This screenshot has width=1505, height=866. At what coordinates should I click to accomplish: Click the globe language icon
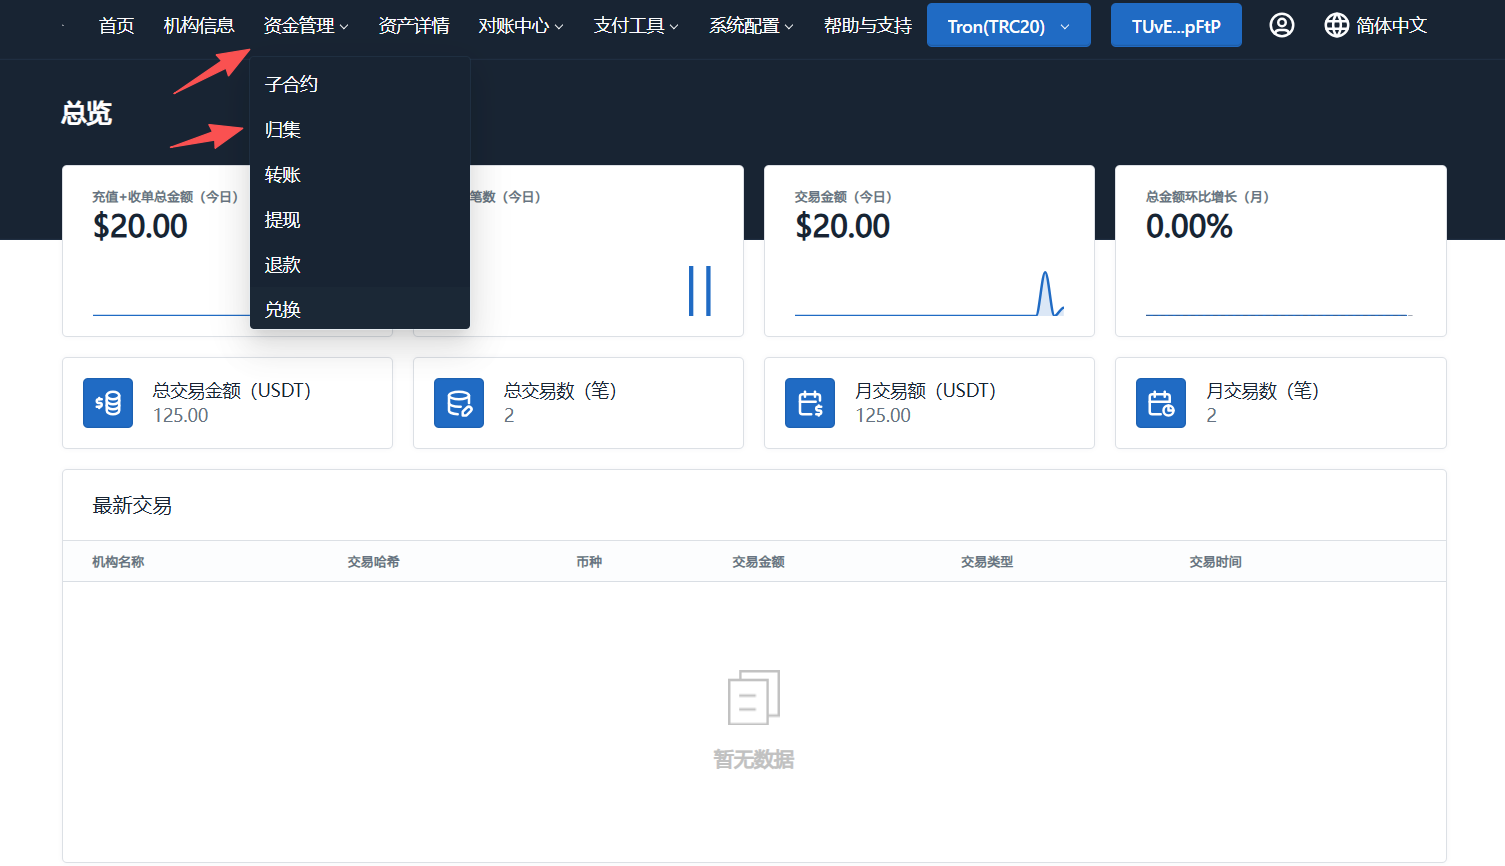click(x=1336, y=25)
